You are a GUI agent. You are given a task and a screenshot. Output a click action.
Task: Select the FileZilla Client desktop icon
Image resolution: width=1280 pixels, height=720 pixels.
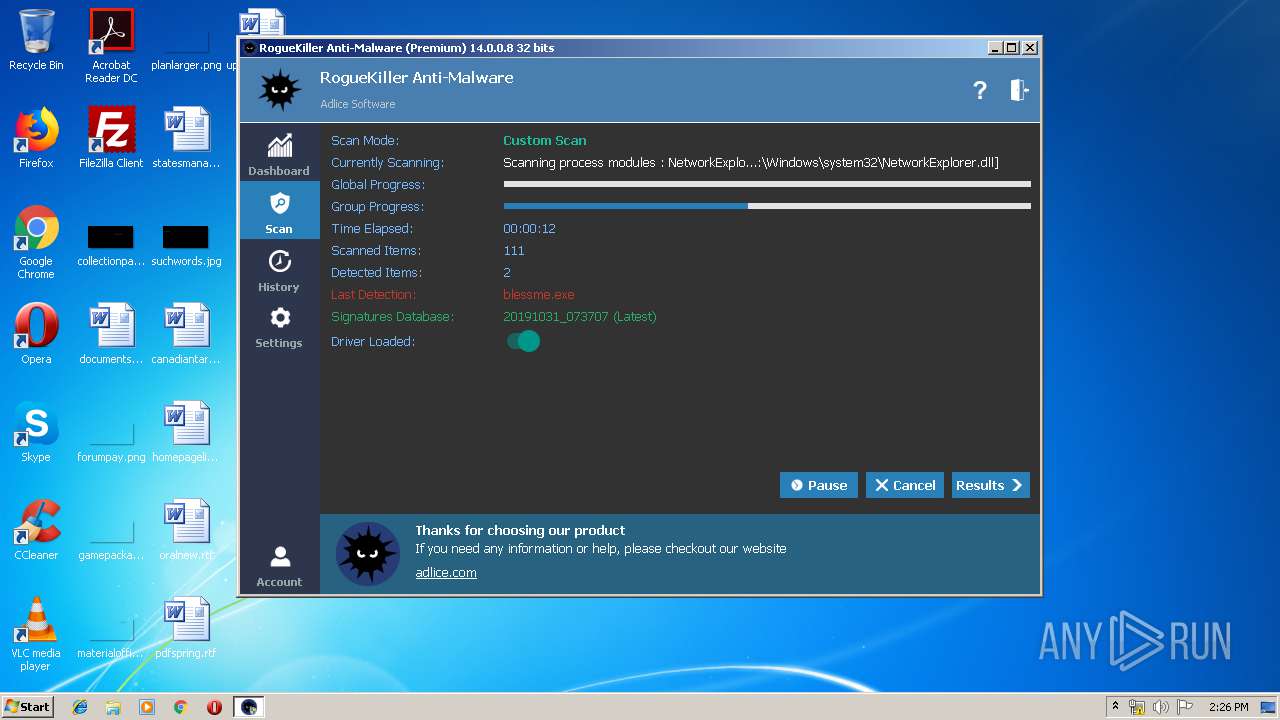tap(111, 138)
